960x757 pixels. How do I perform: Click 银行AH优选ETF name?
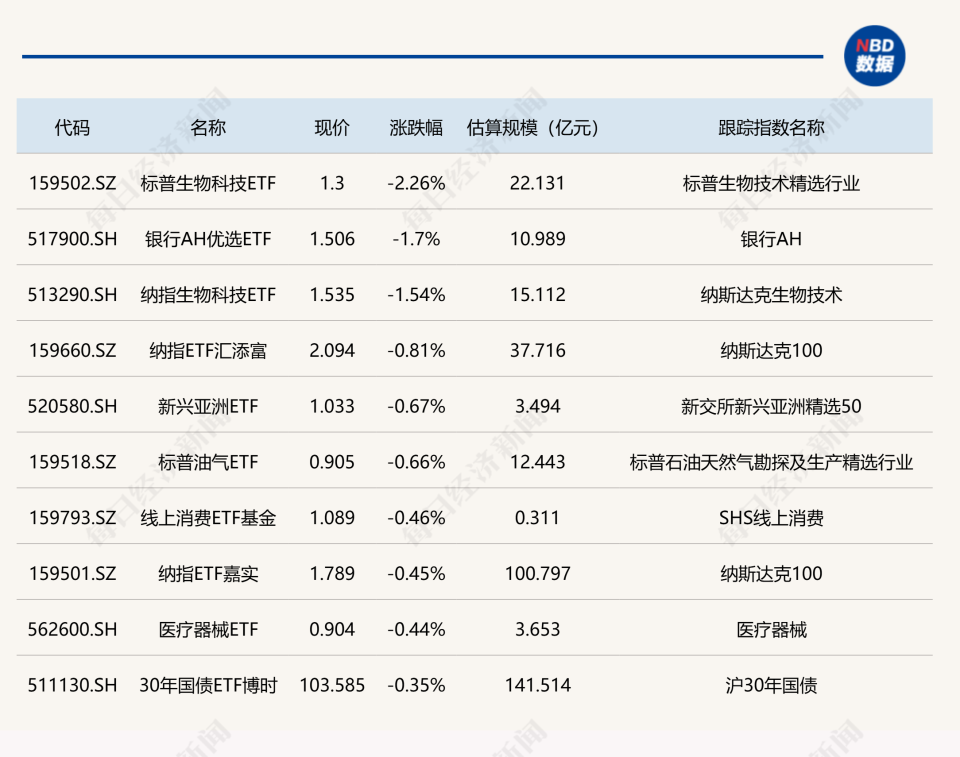pyautogui.click(x=208, y=239)
